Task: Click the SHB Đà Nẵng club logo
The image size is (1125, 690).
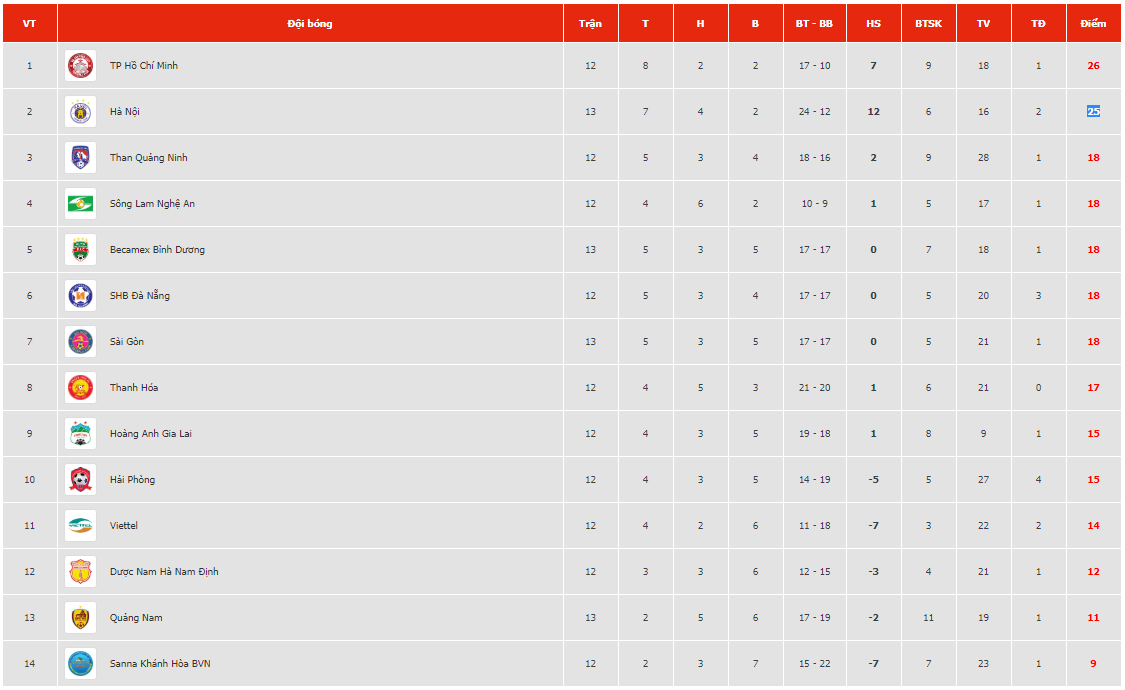Action: click(x=80, y=296)
